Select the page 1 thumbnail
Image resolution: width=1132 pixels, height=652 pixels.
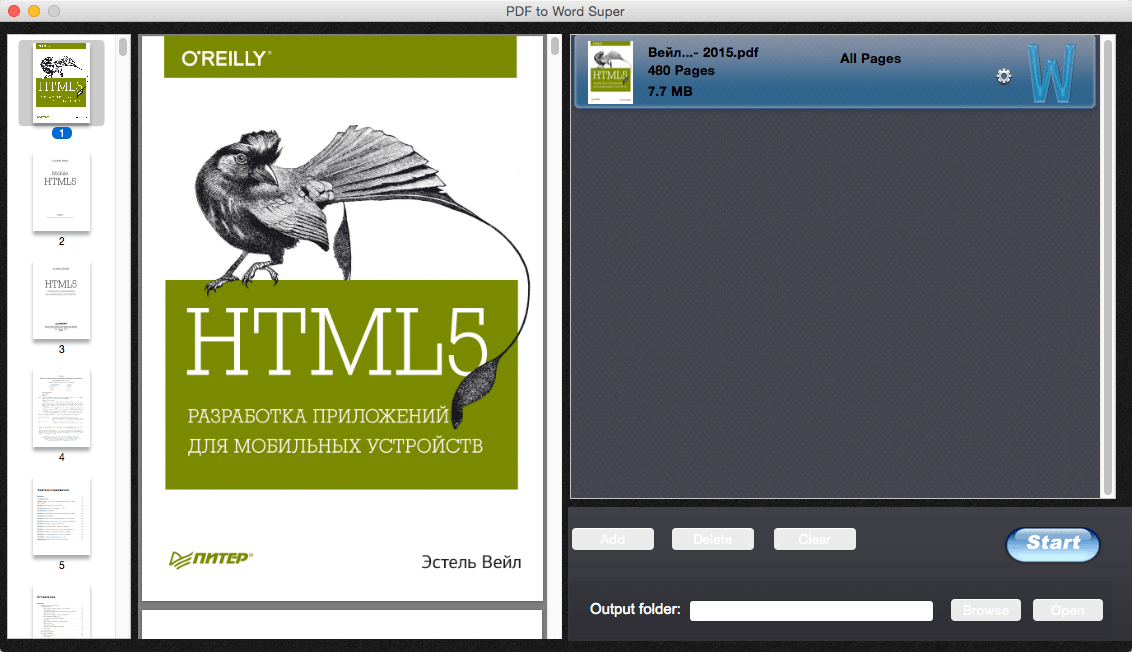point(61,82)
